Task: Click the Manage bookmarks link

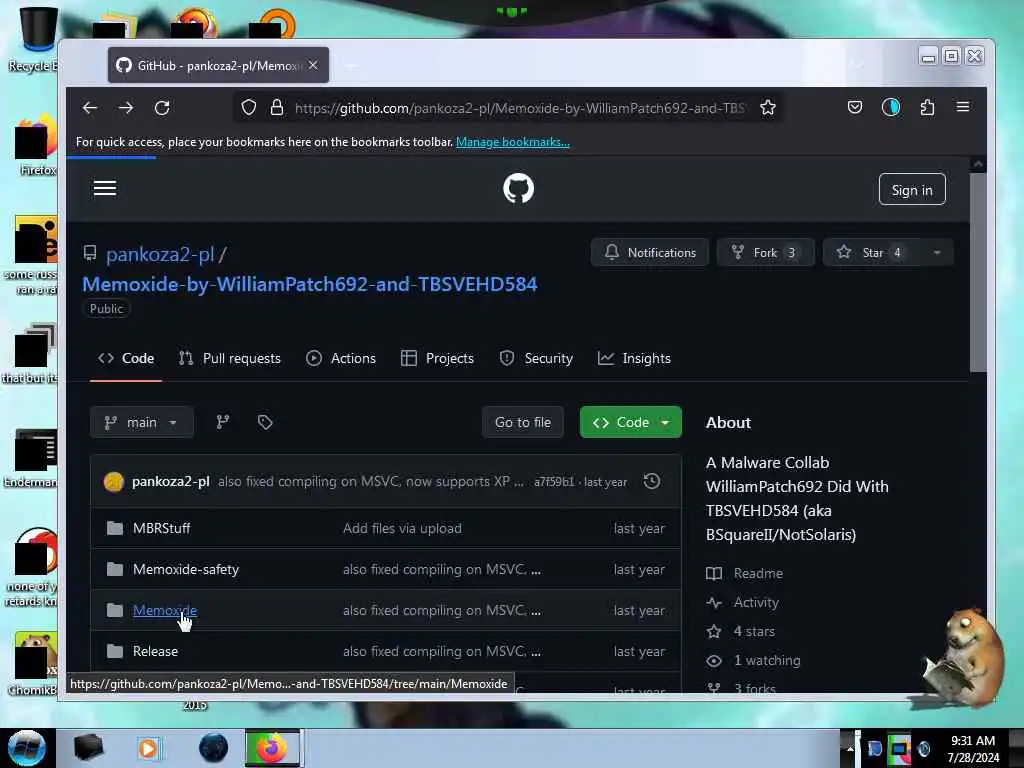Action: pos(513,142)
